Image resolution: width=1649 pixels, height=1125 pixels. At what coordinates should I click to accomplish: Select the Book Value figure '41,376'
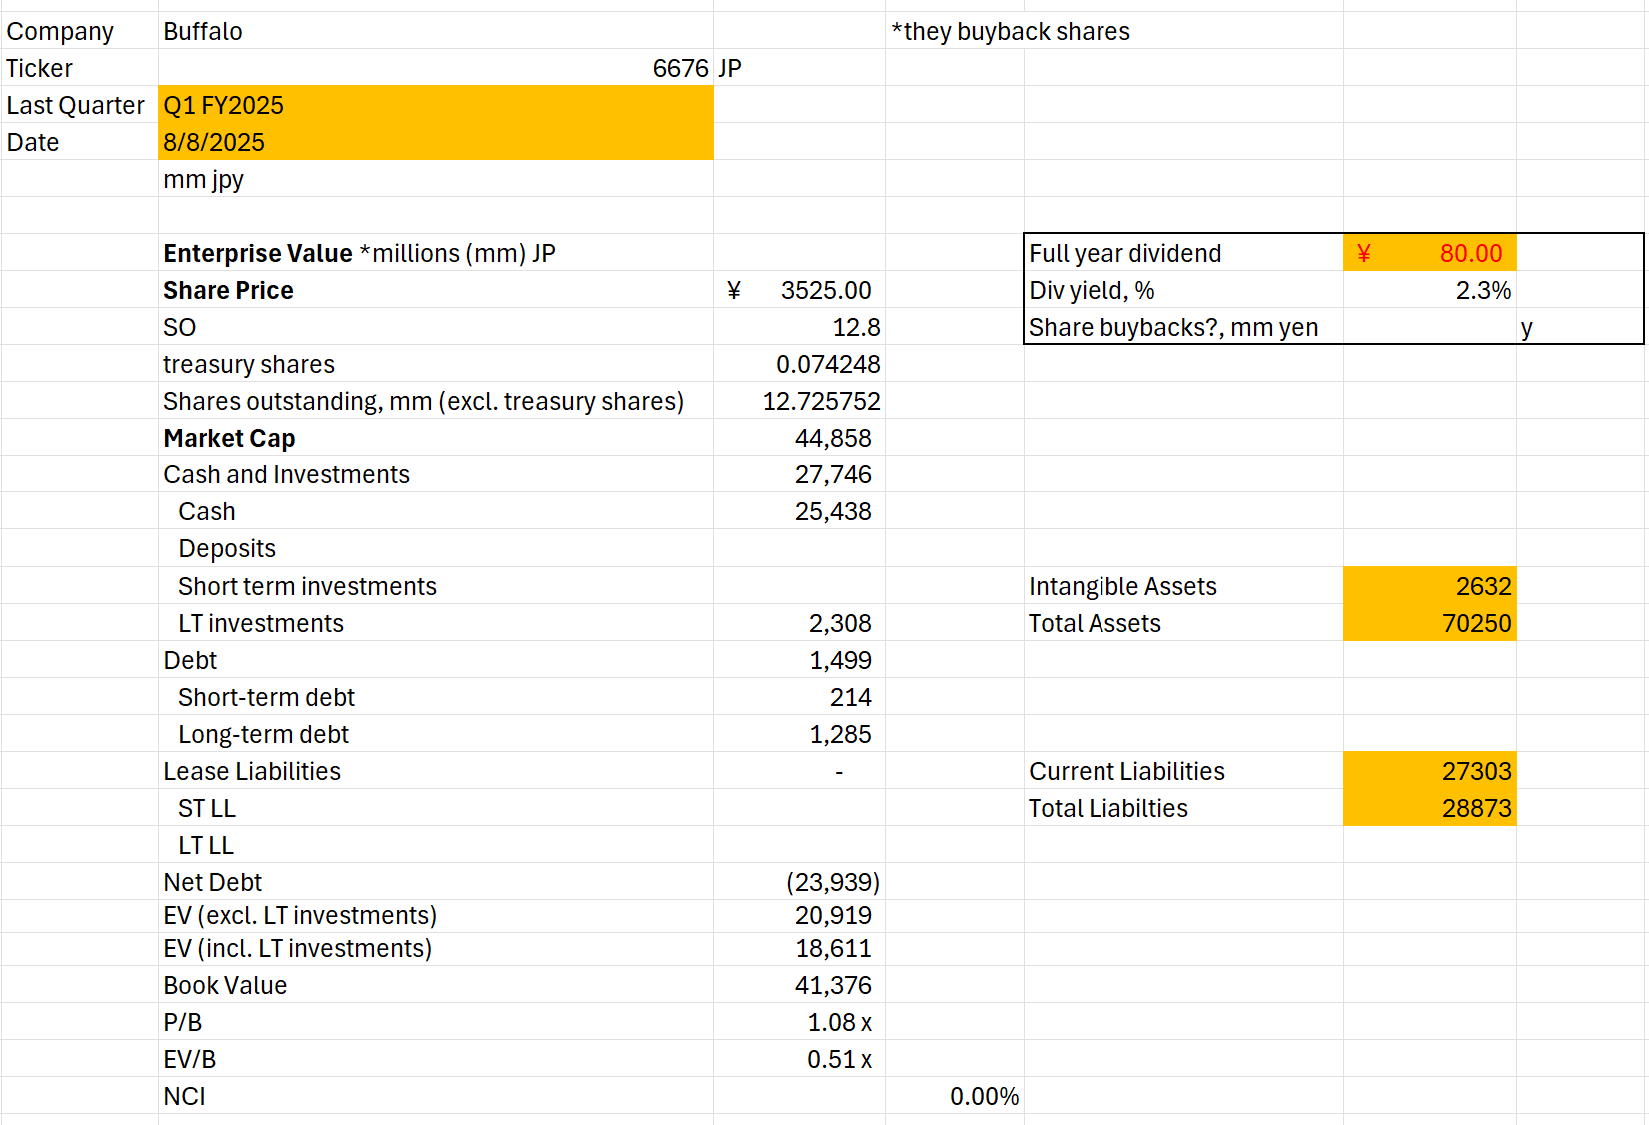tap(799, 985)
